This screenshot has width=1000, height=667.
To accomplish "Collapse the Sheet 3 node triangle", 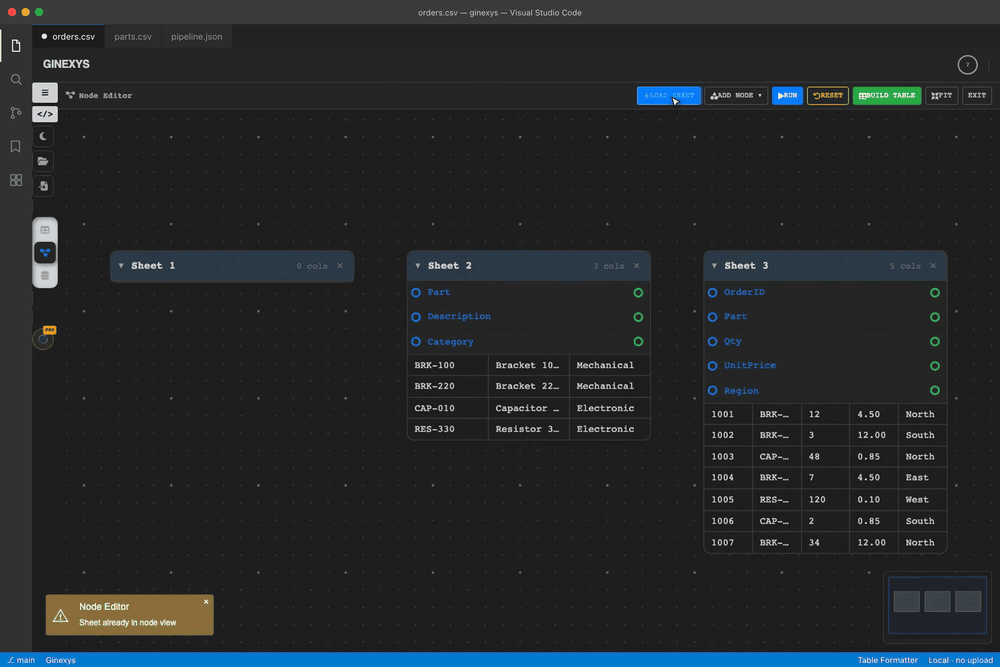I will tap(714, 266).
